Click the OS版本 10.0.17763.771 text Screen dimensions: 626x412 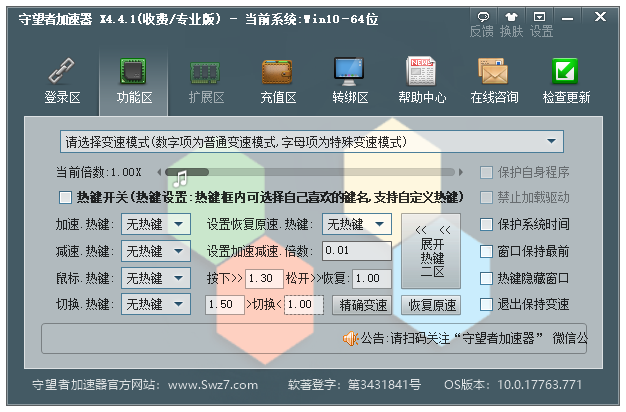(513, 385)
